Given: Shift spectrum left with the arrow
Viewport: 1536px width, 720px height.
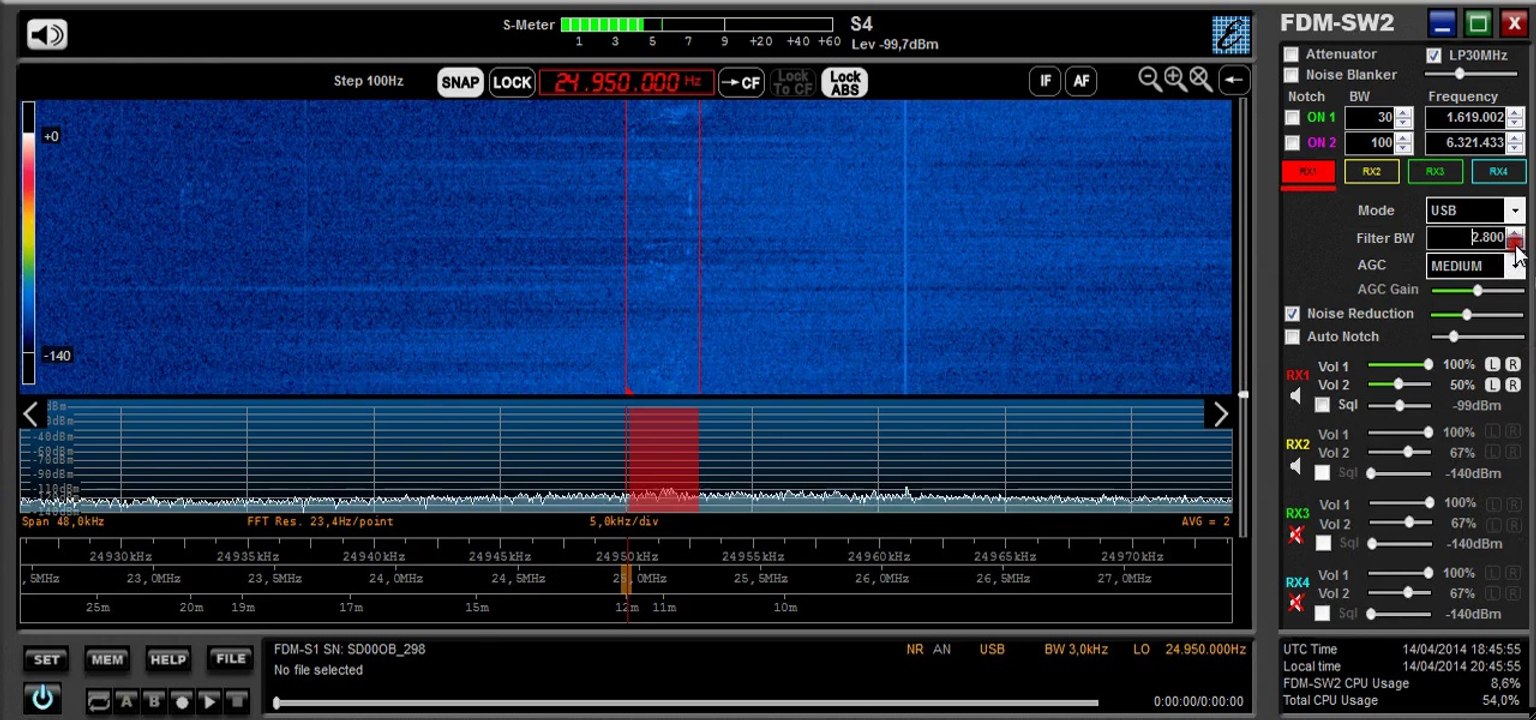Looking at the screenshot, I should pos(31,413).
